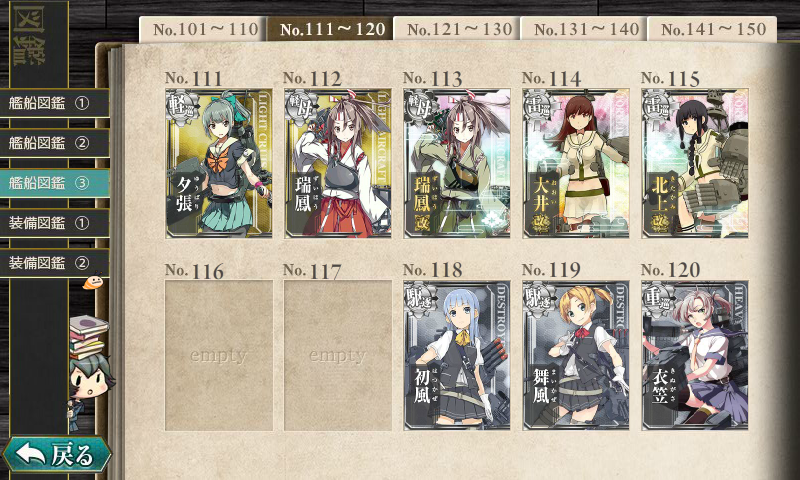
Task: Open 装備図鑑 ② equipment encyclopedia
Action: point(54,263)
